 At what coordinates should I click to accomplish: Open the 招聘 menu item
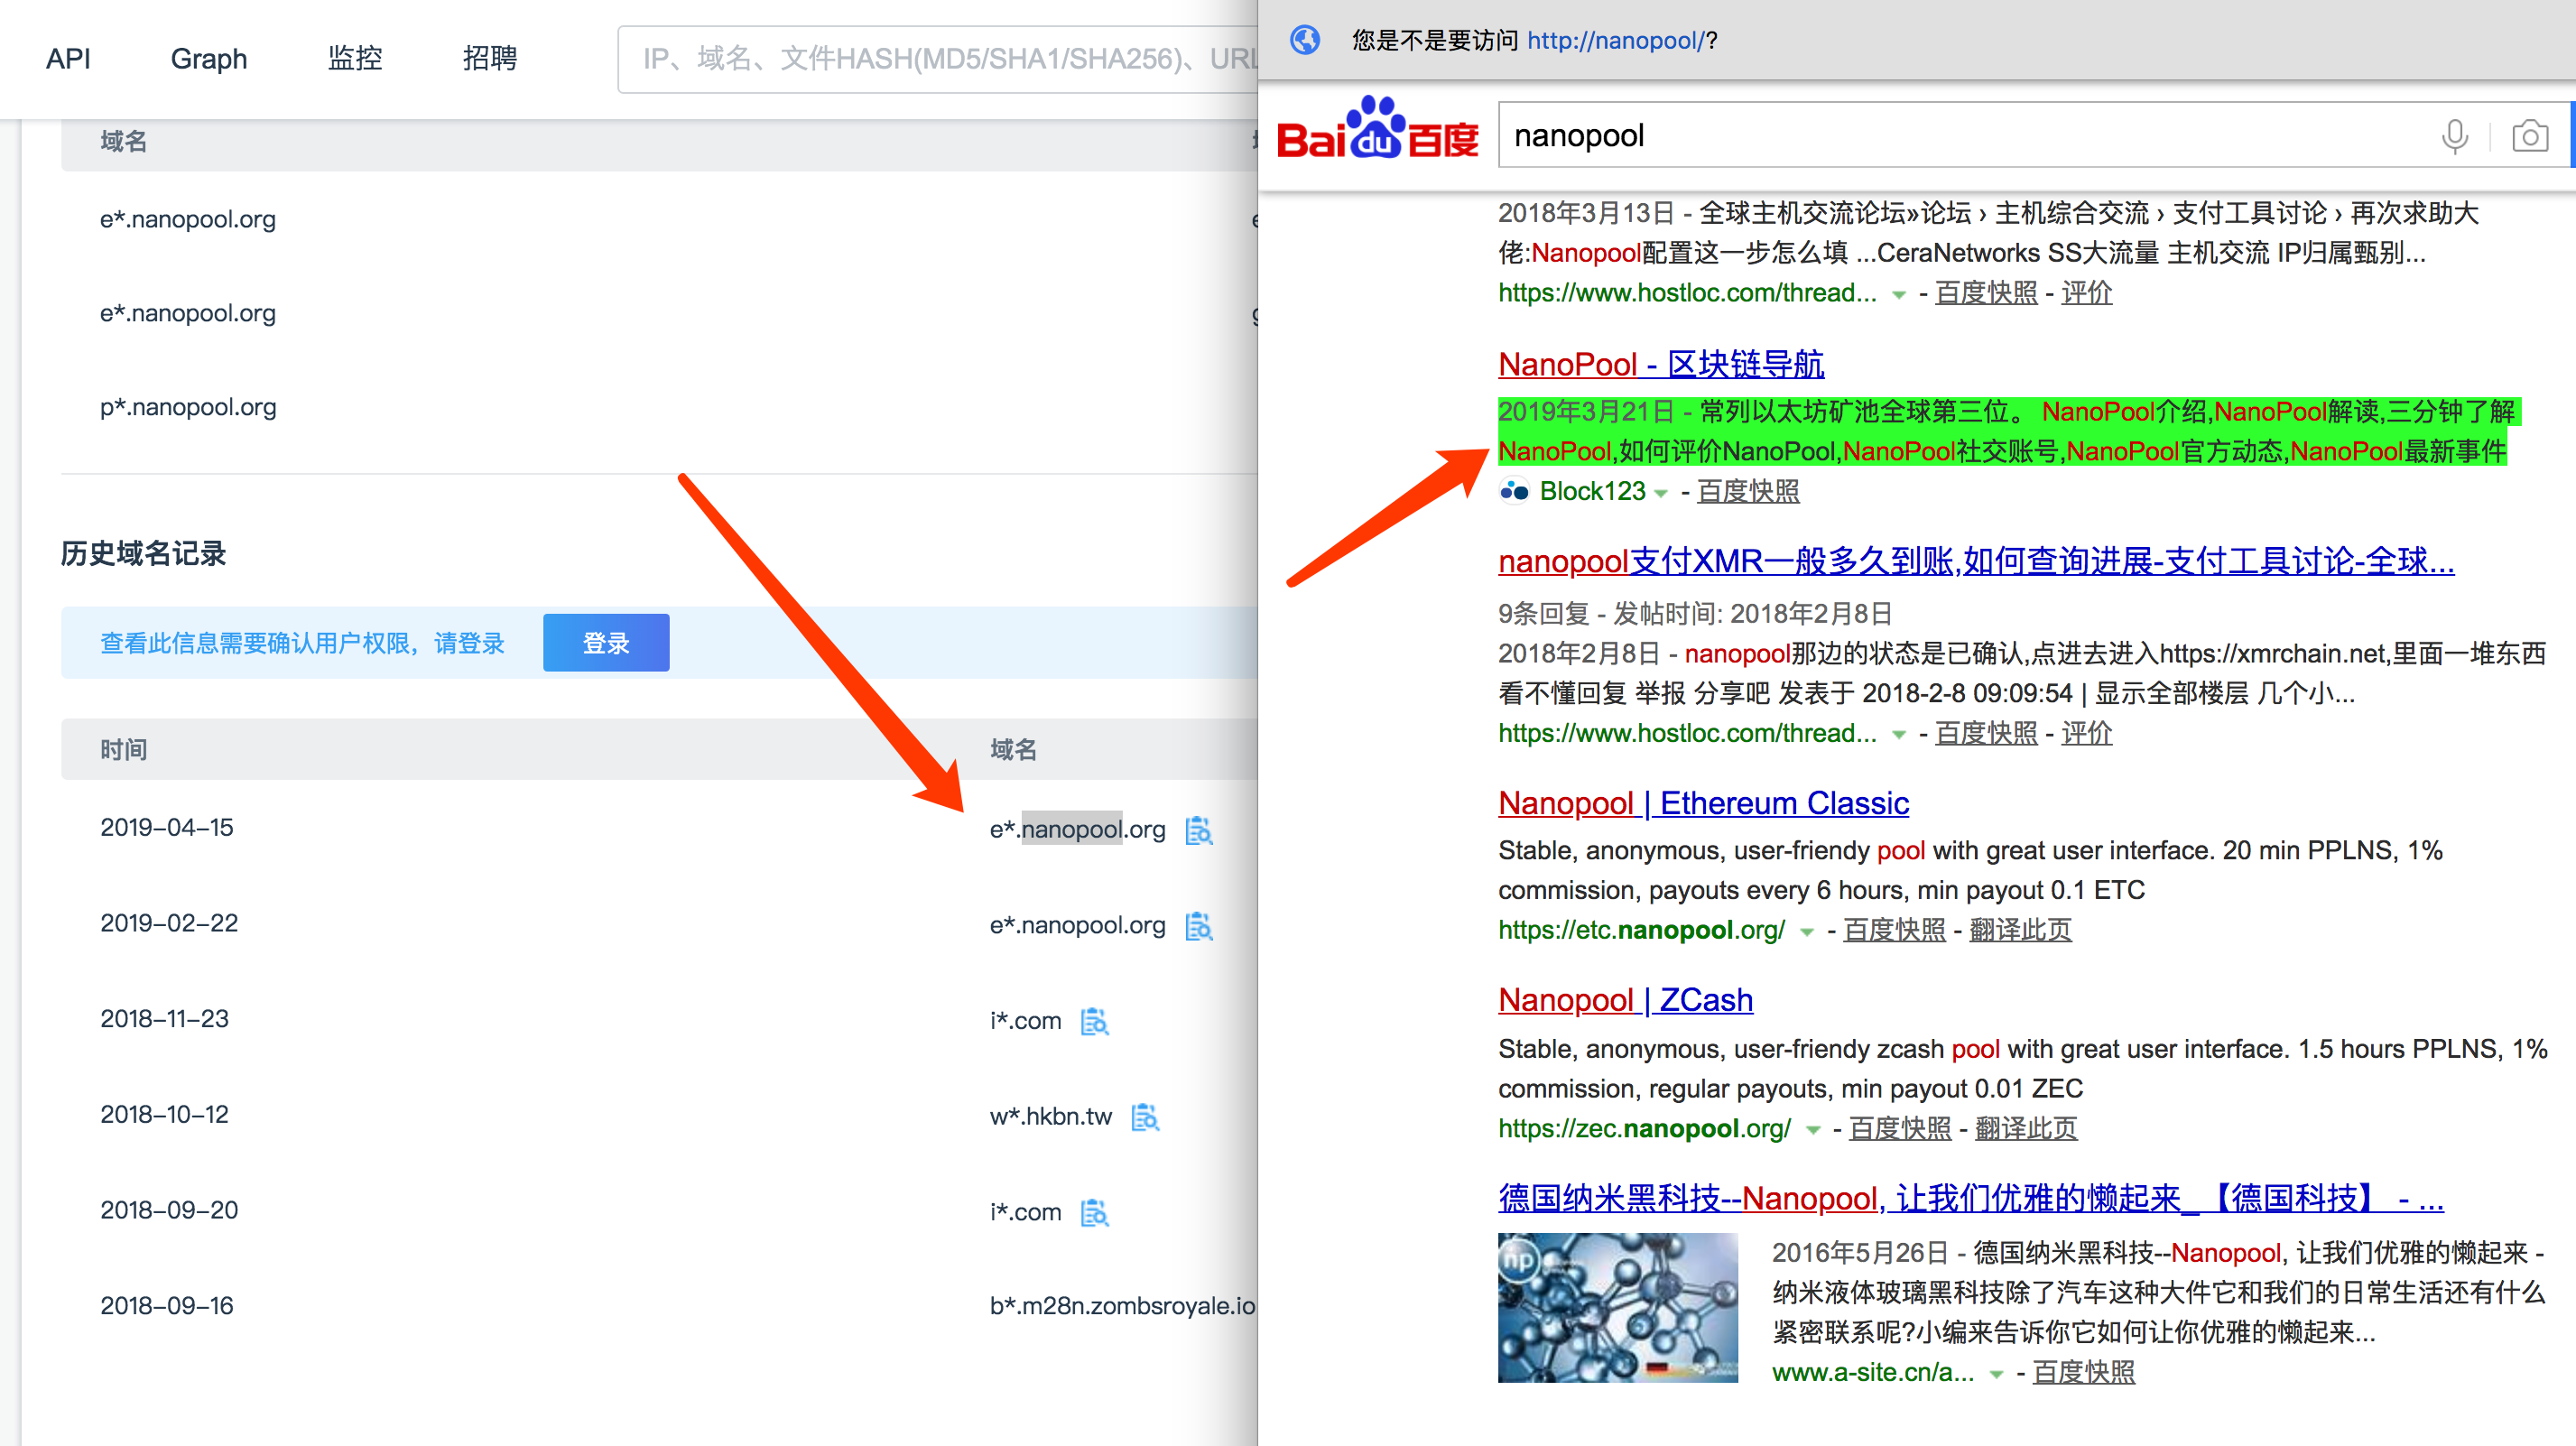(490, 58)
